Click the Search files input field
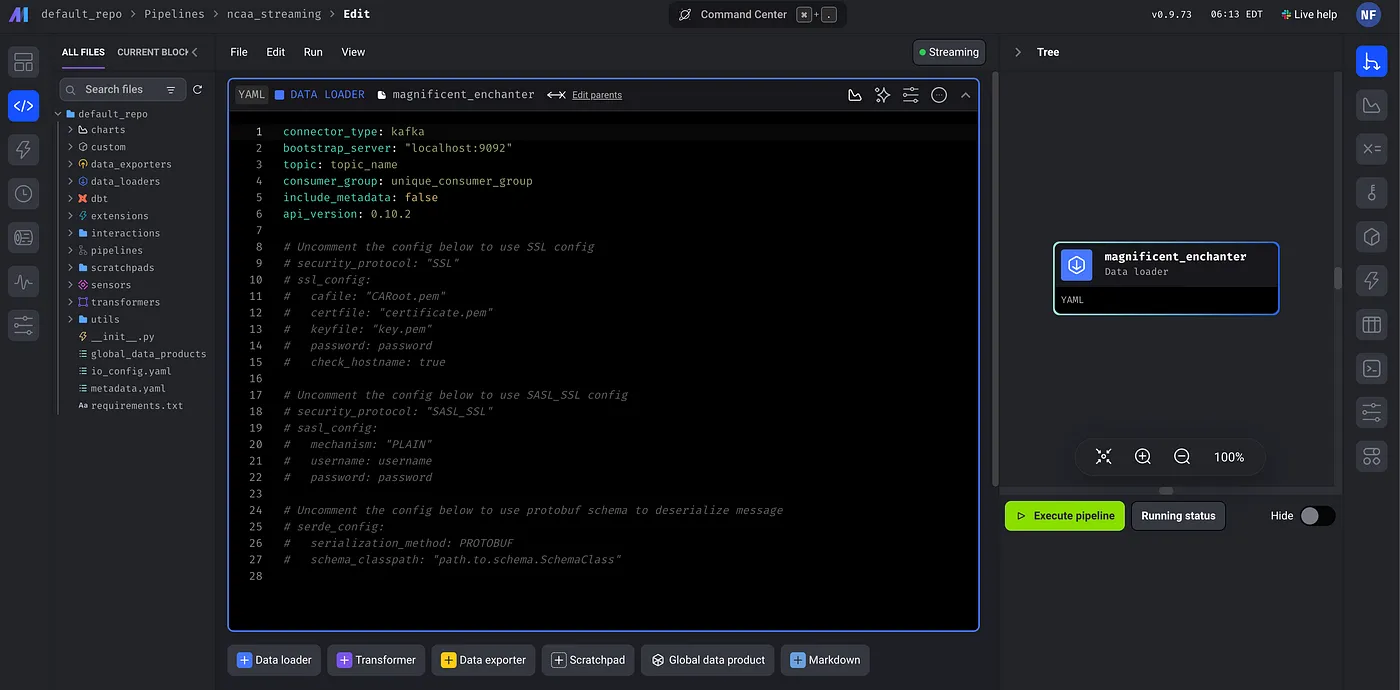The width and height of the screenshot is (1400, 690). click(122, 90)
